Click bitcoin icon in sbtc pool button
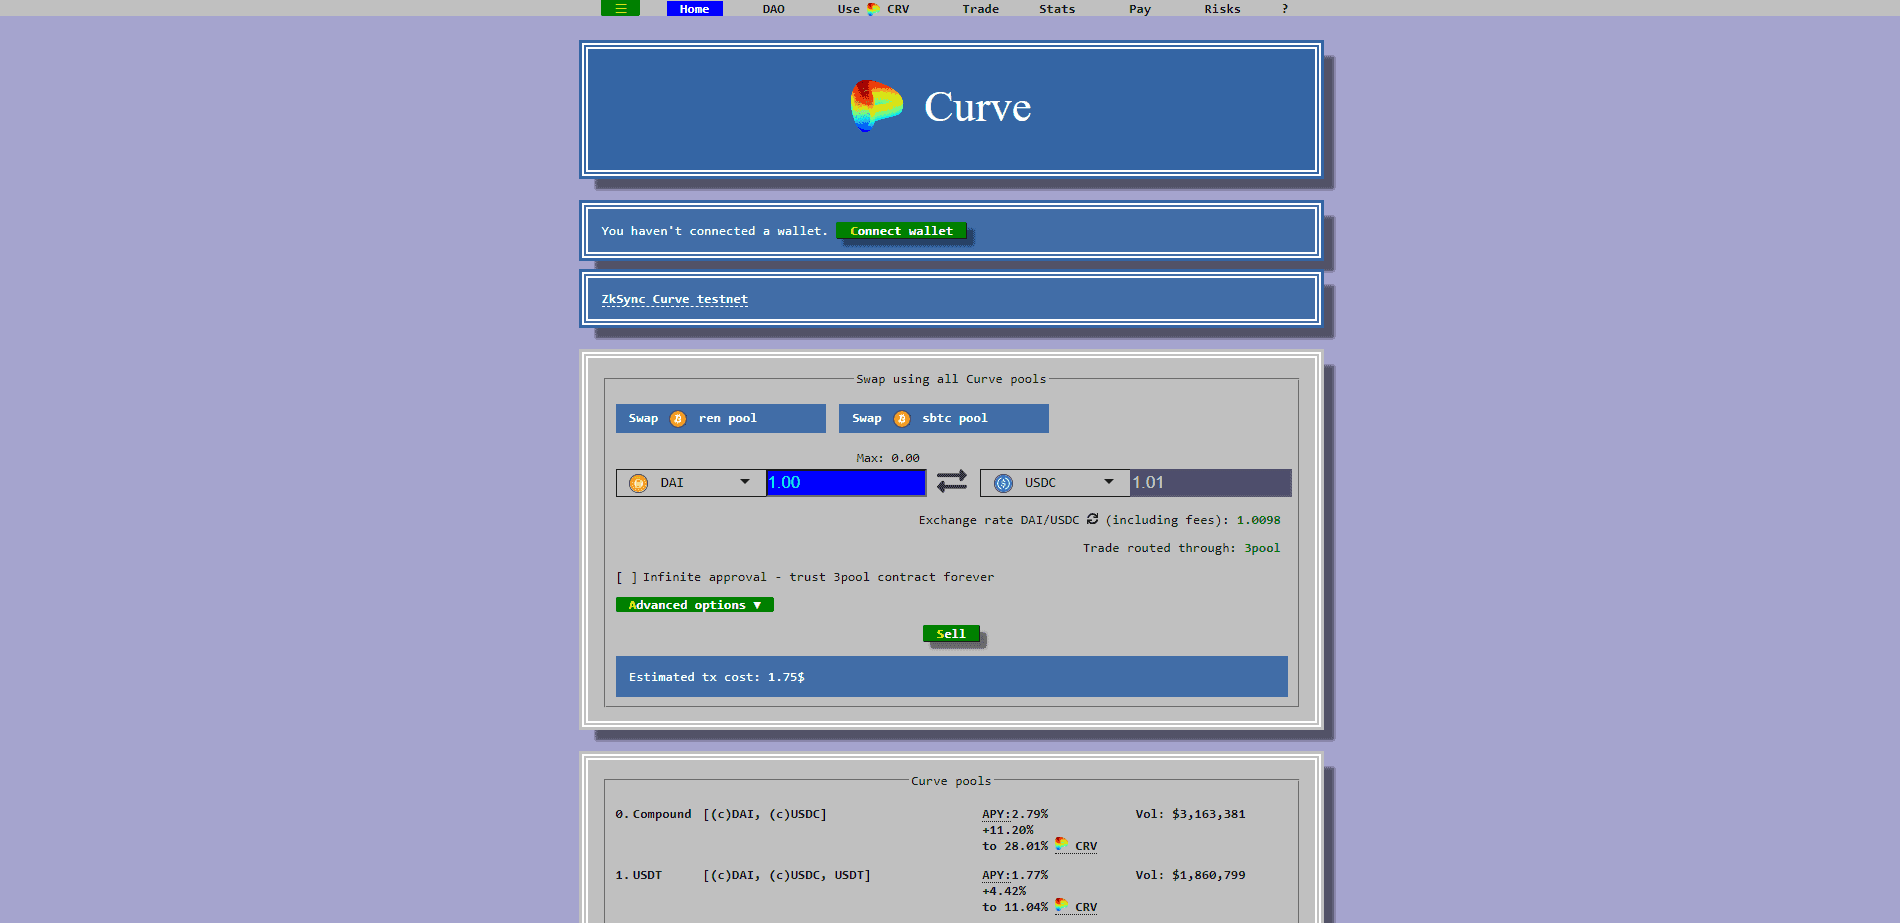 902,419
